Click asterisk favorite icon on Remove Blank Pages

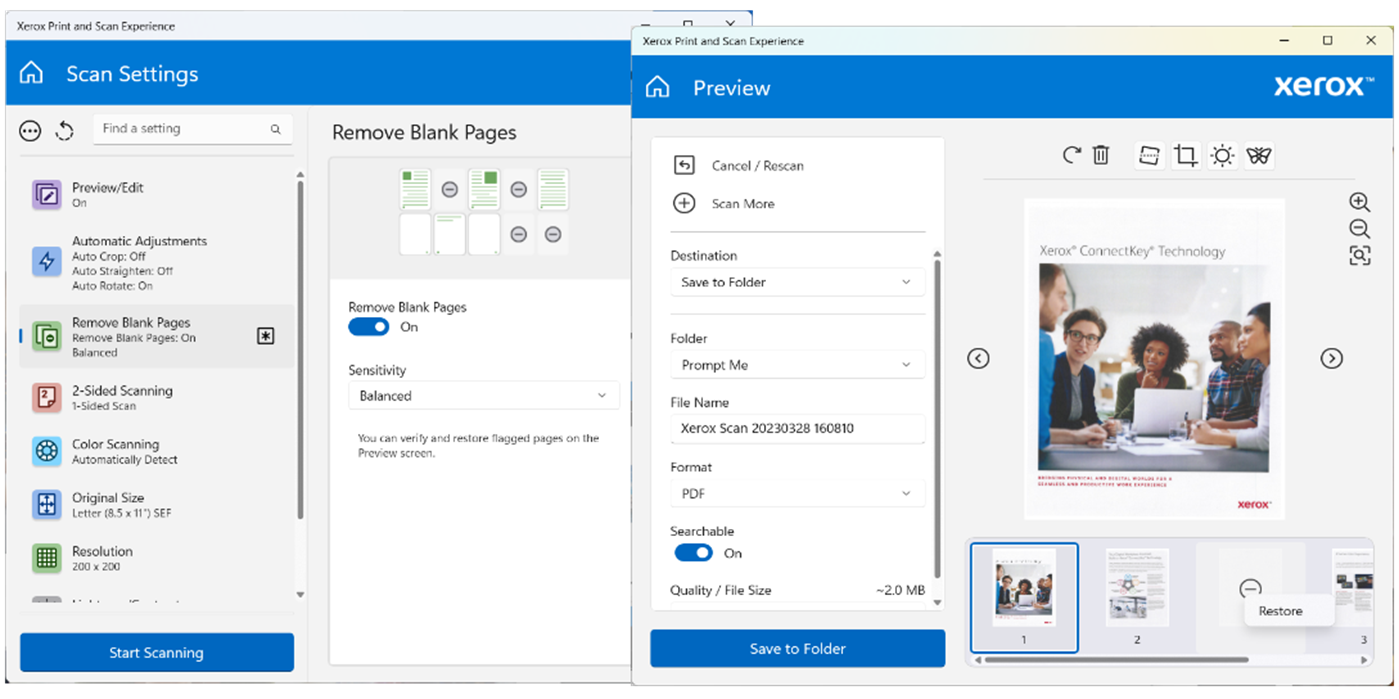point(266,336)
